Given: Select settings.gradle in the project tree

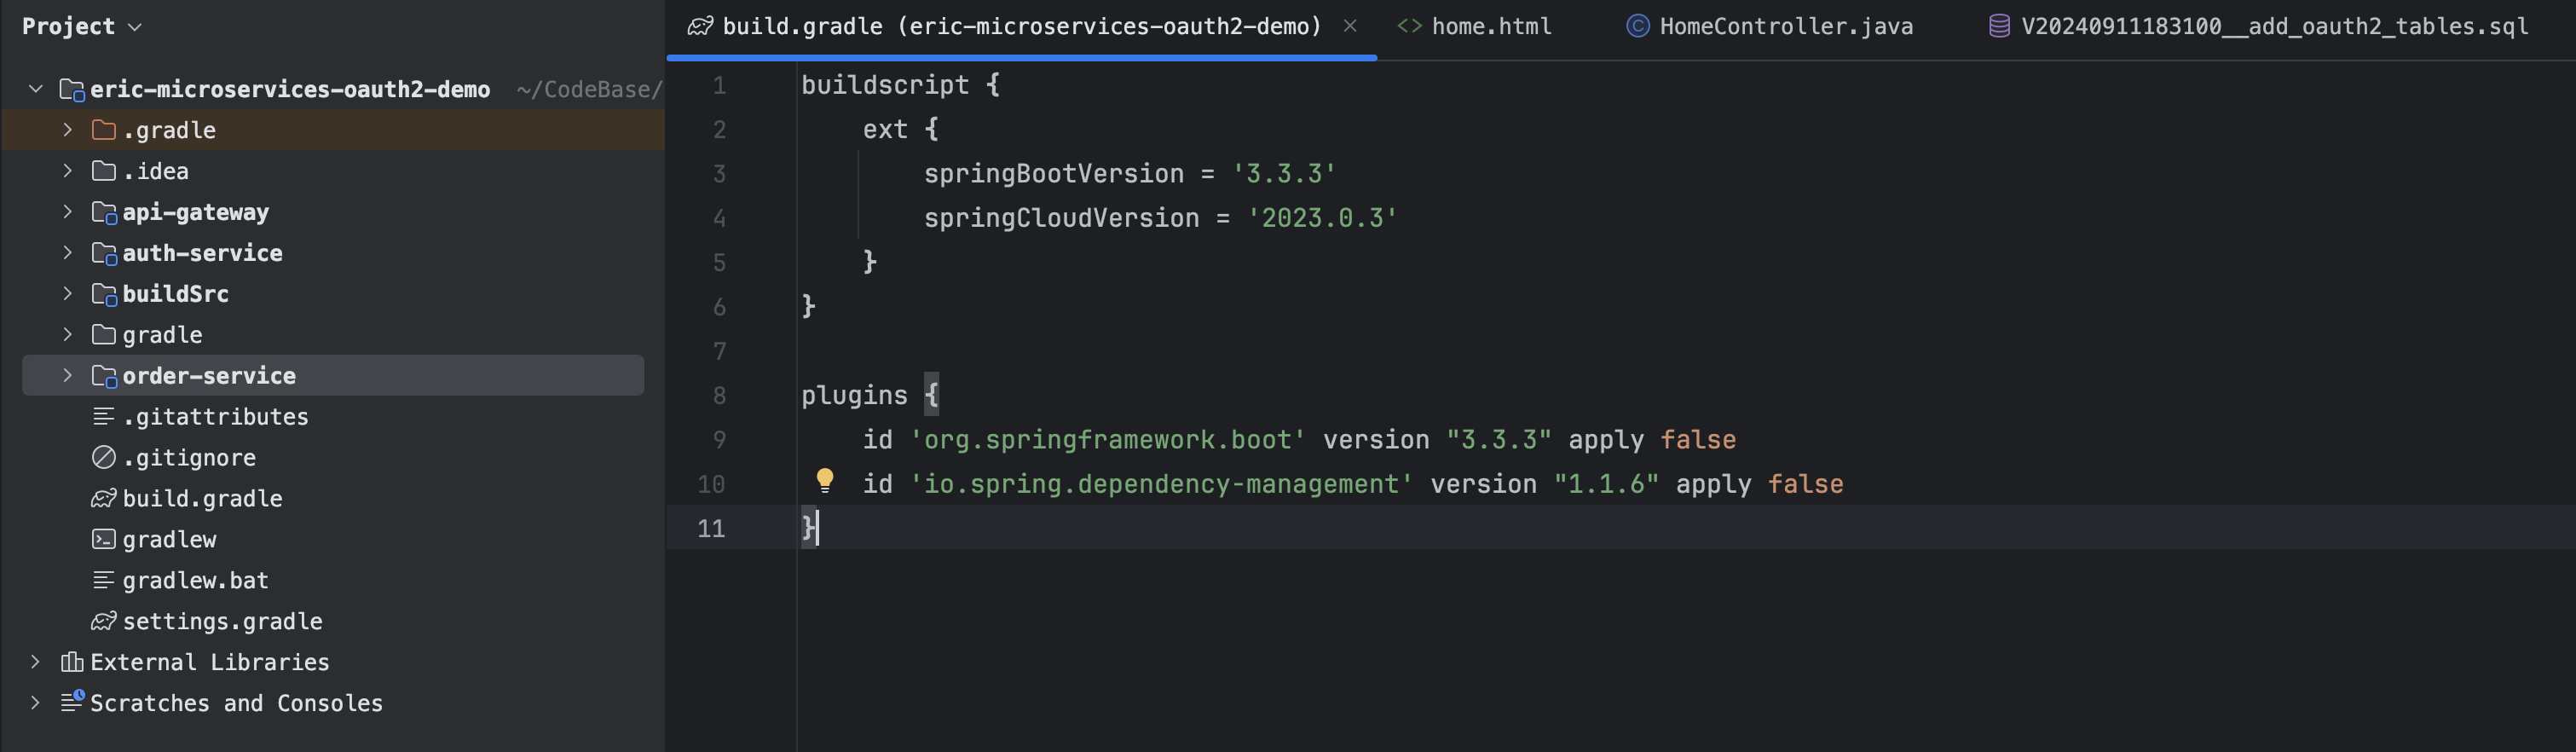Looking at the screenshot, I should [x=222, y=621].
